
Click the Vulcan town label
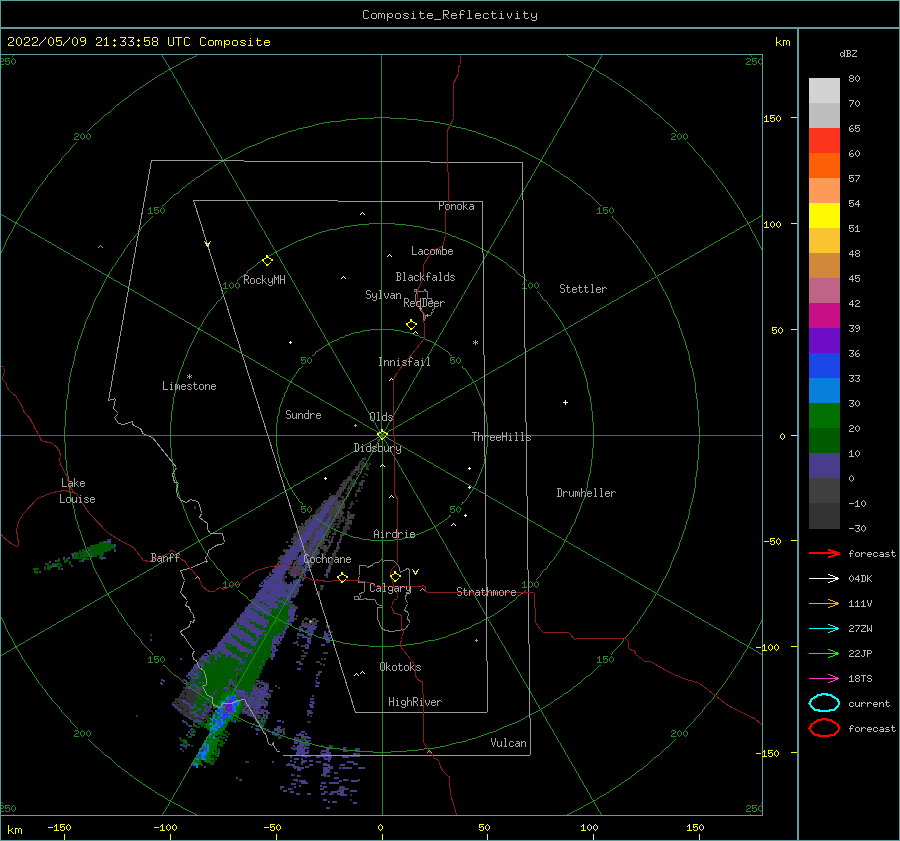[508, 743]
